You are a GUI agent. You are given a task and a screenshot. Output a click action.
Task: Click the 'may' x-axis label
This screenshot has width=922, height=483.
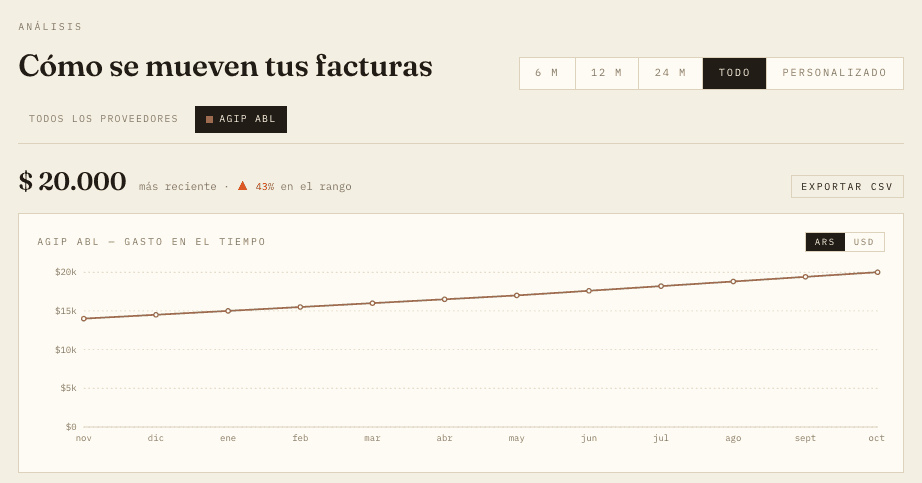(517, 438)
